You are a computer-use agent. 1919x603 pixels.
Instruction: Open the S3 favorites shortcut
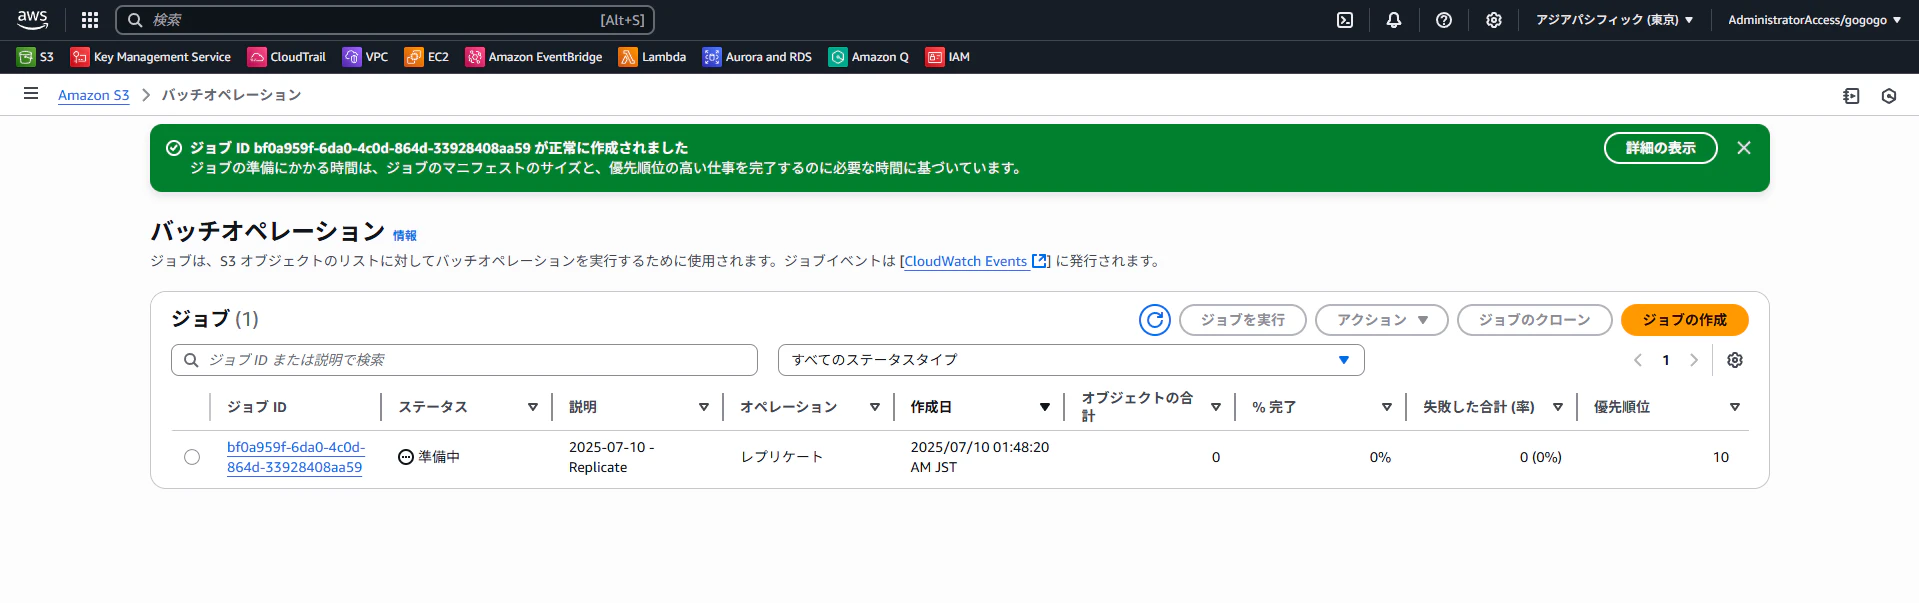pyautogui.click(x=36, y=57)
